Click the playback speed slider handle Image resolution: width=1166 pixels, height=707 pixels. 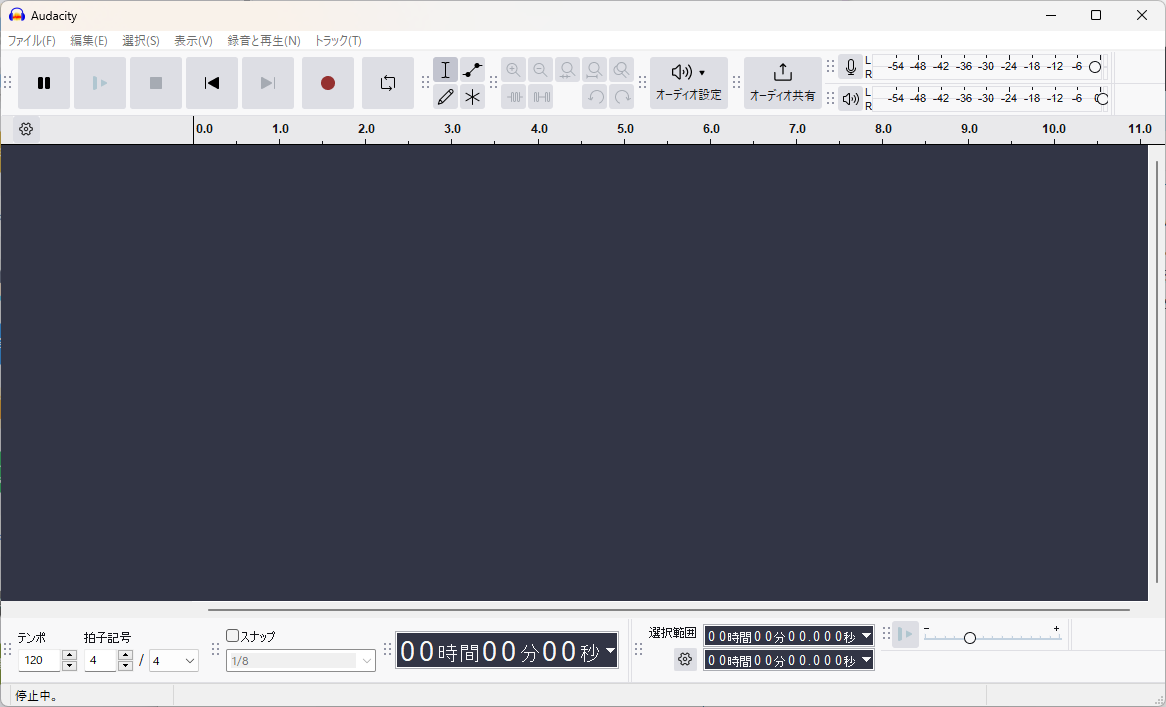pos(969,638)
